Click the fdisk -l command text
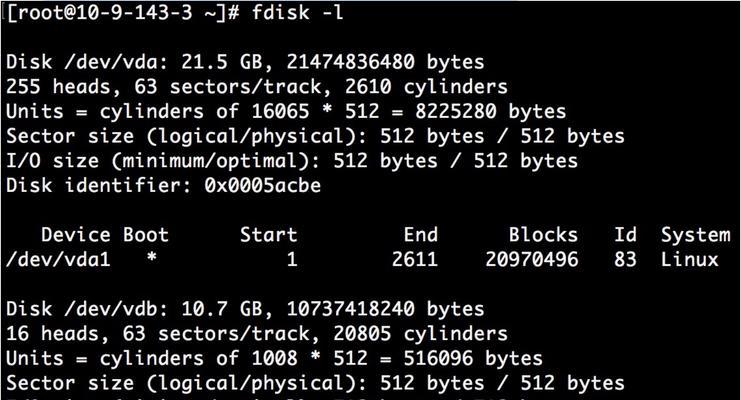Image resolution: width=741 pixels, height=400 pixels. pyautogui.click(x=297, y=12)
